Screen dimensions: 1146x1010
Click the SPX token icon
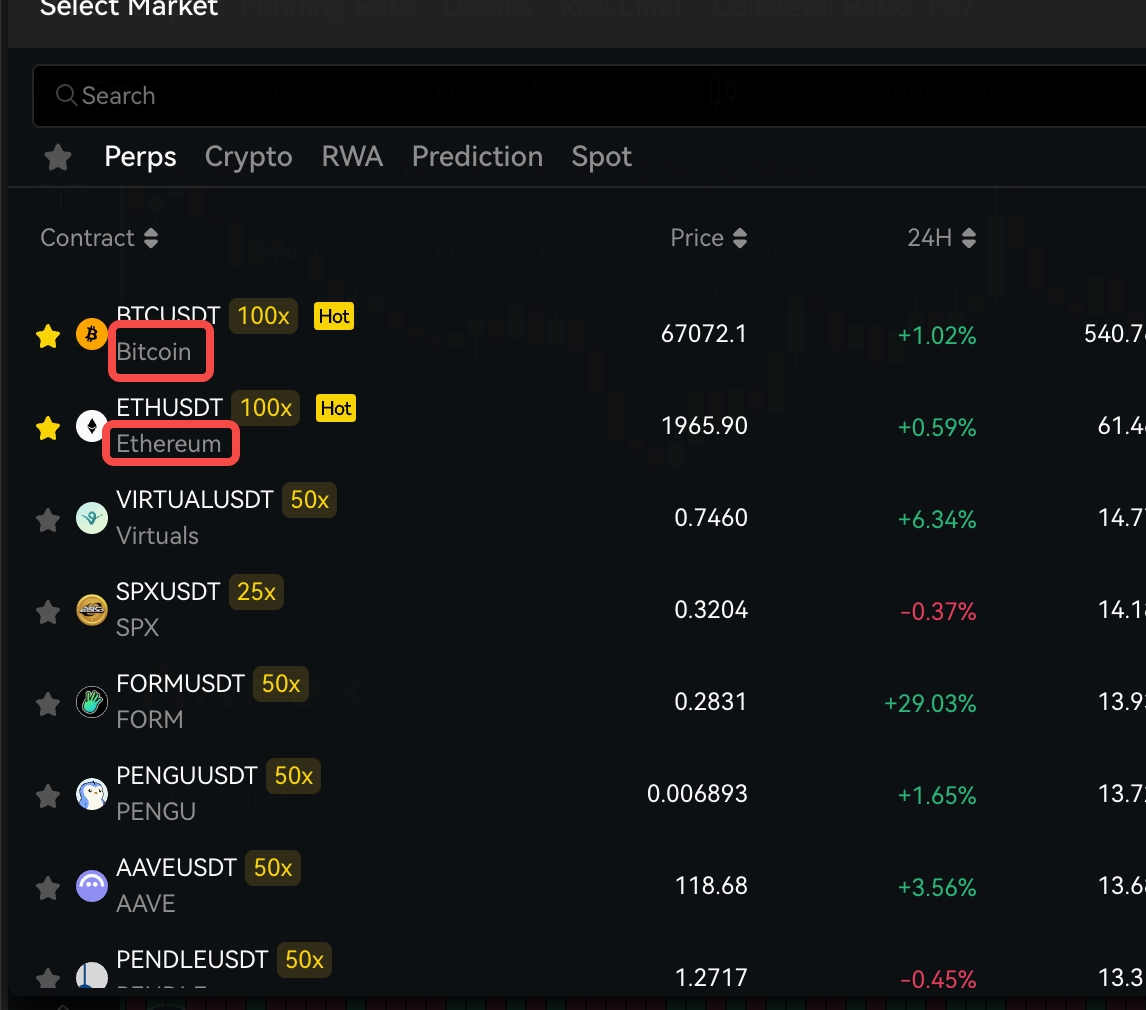[92, 610]
